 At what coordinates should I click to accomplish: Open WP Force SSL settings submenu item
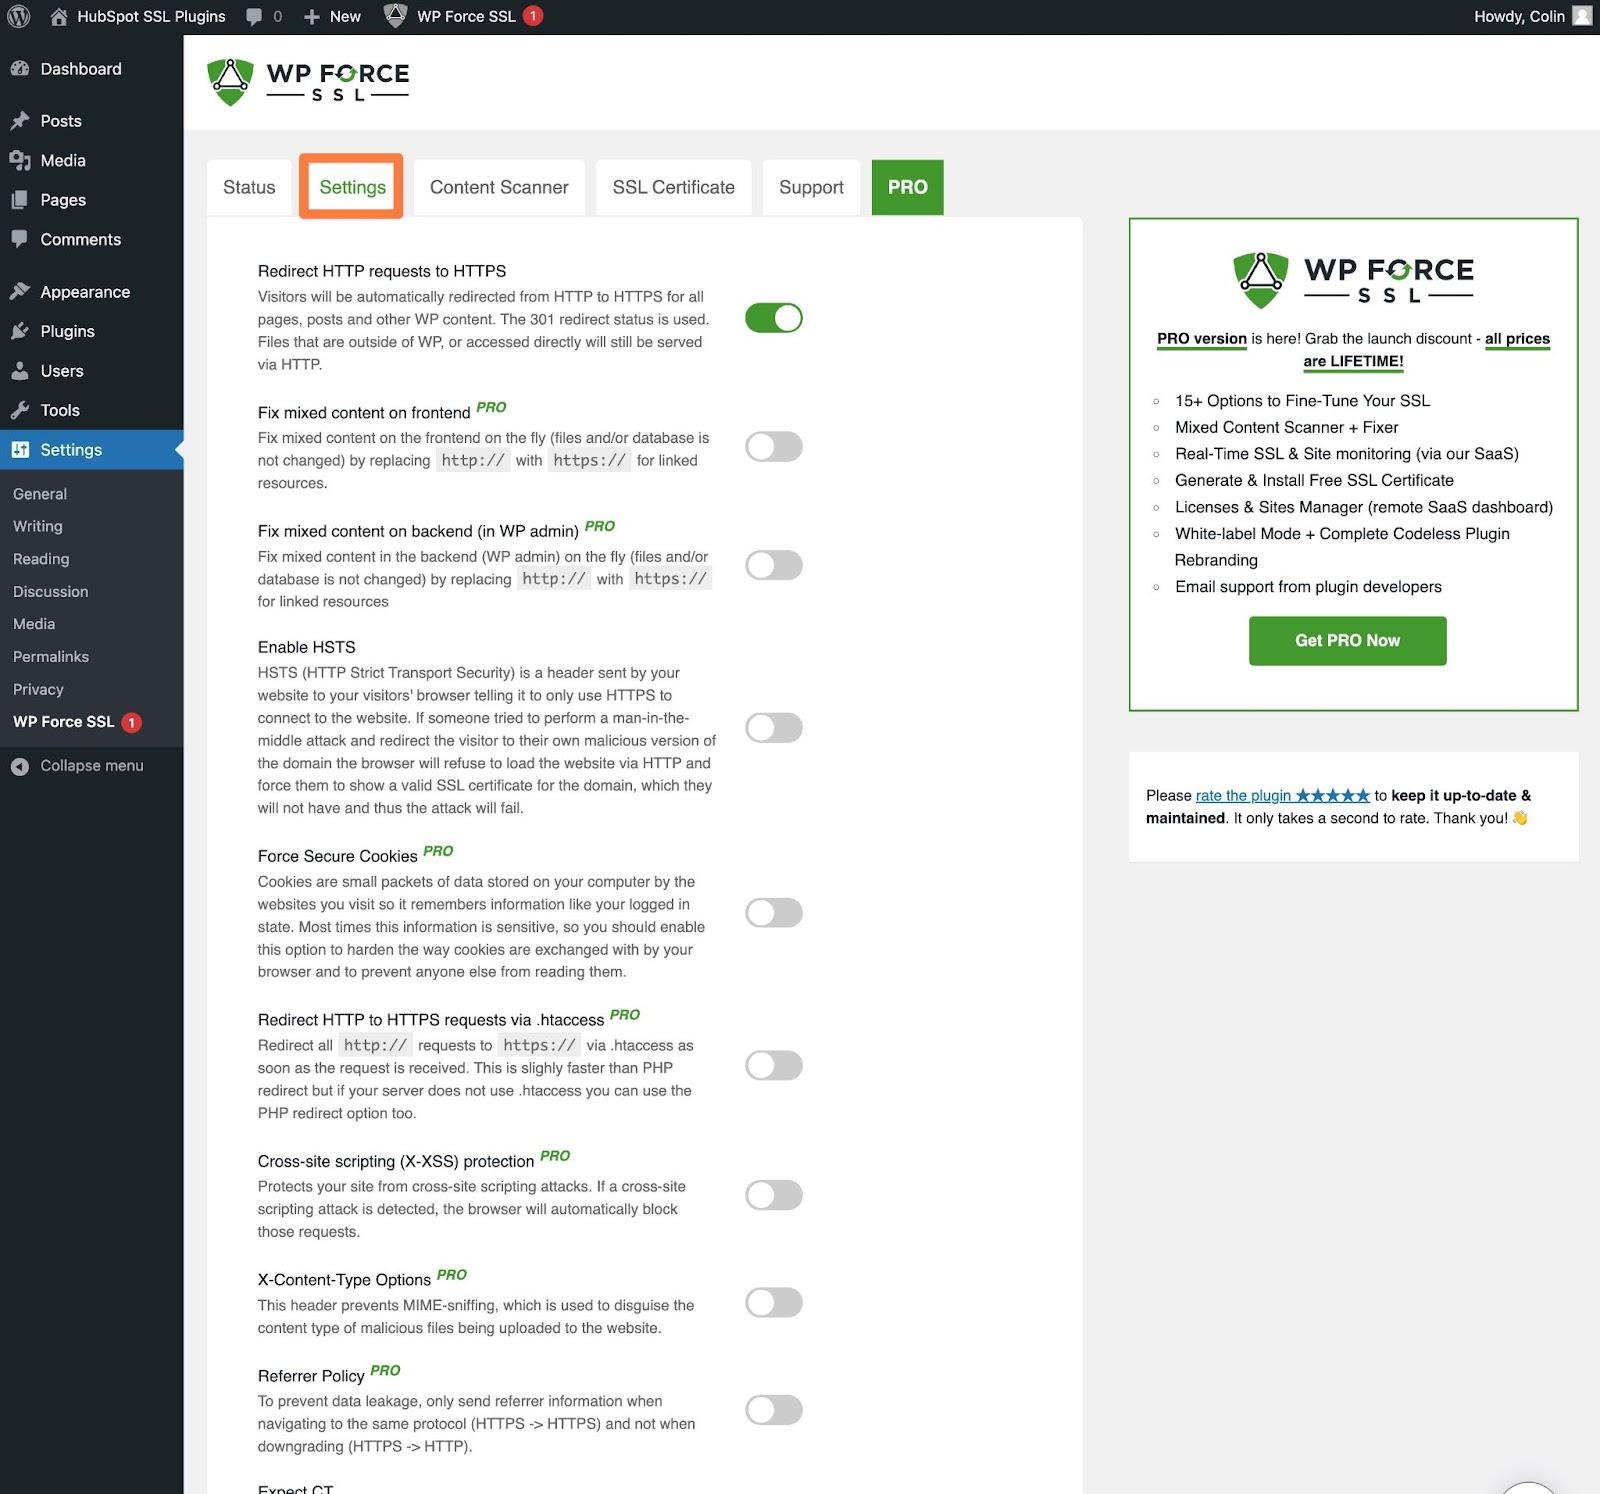pos(64,722)
